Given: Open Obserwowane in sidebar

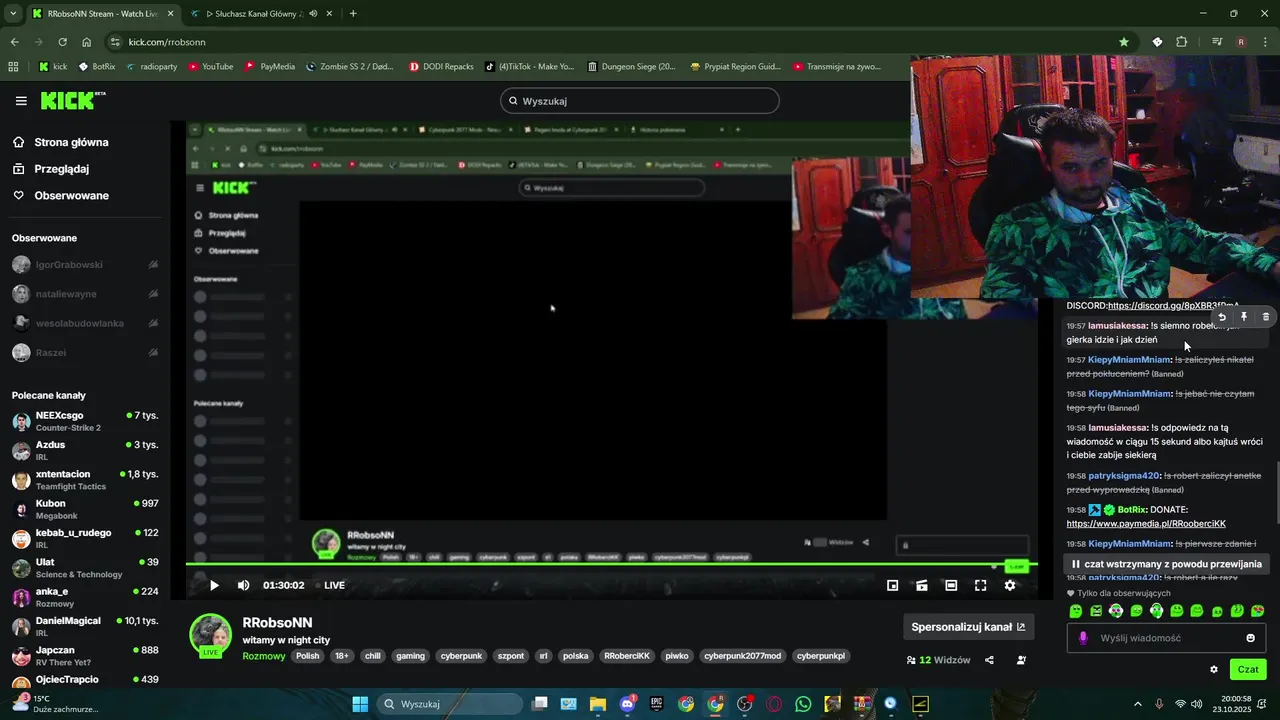Looking at the screenshot, I should [61, 196].
